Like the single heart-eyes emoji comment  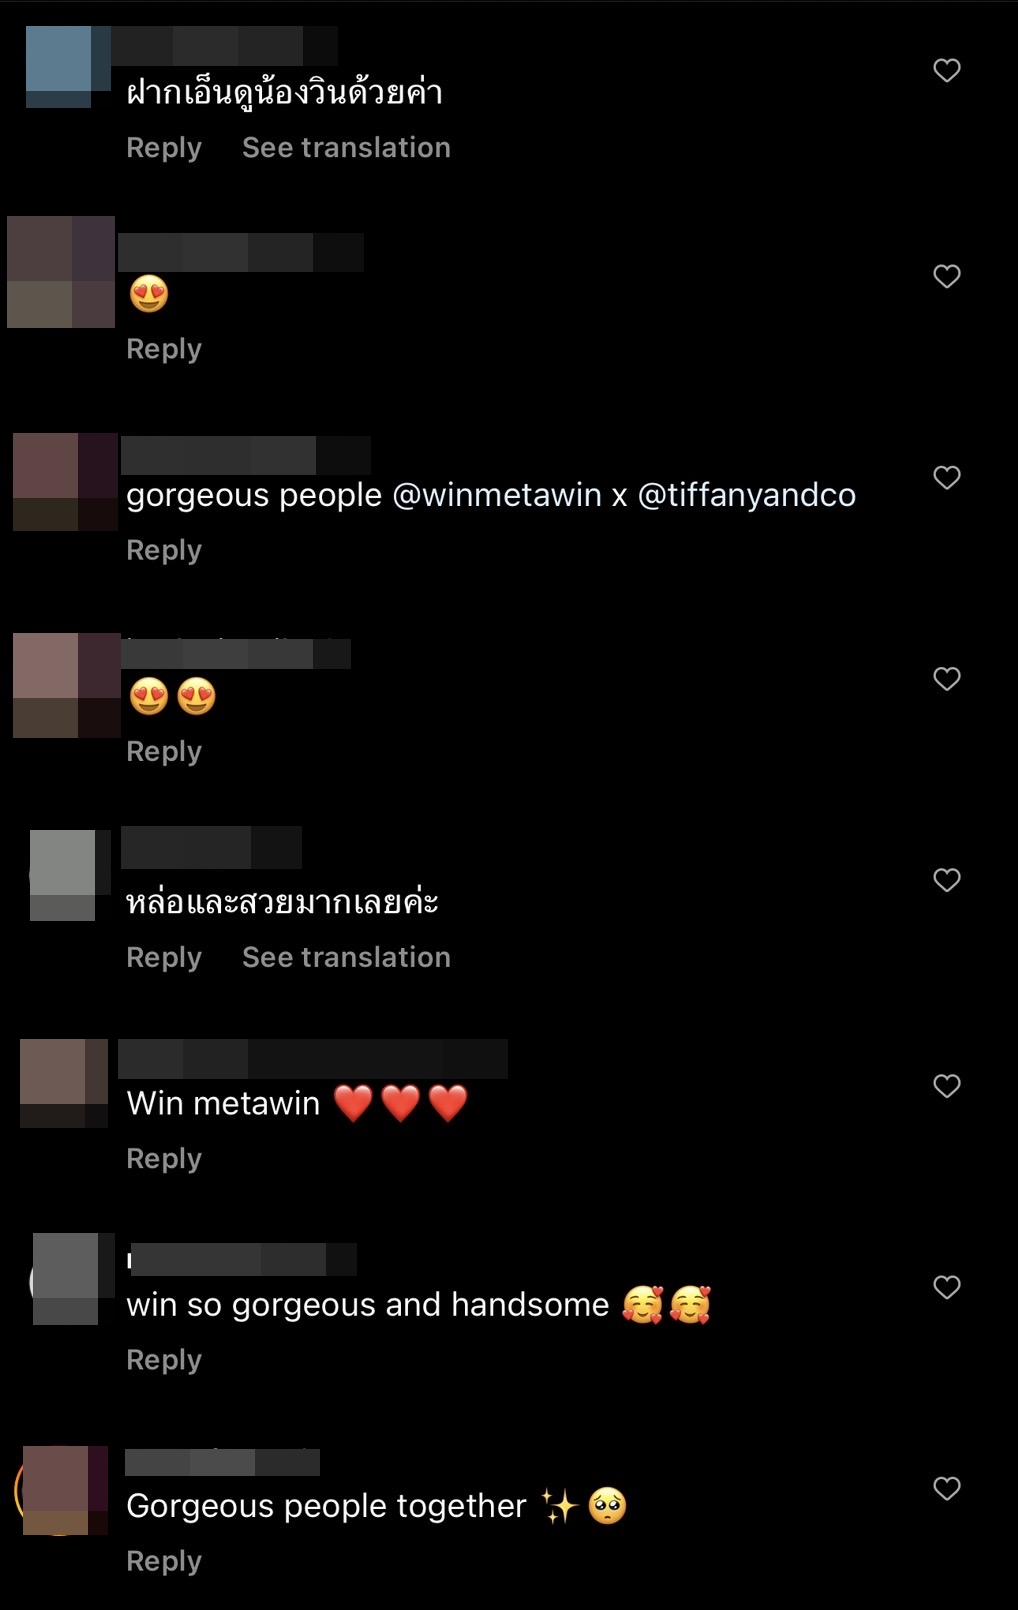(x=946, y=276)
